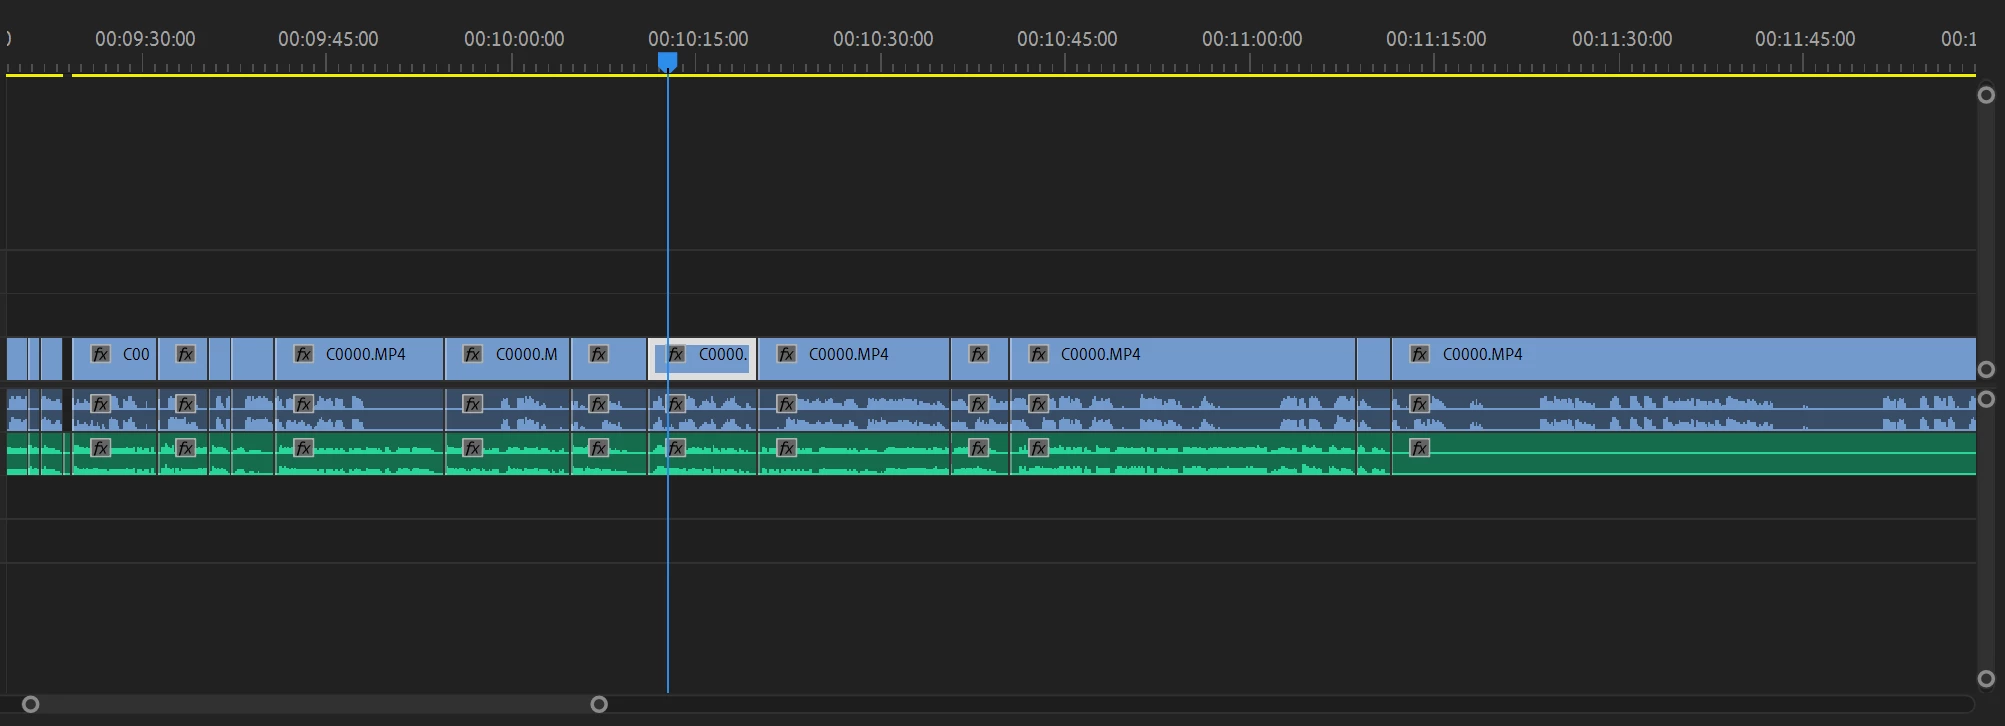Click the 00:11:30:00 timecode on the ruler
Screen dimensions: 2005x726
pos(1622,39)
